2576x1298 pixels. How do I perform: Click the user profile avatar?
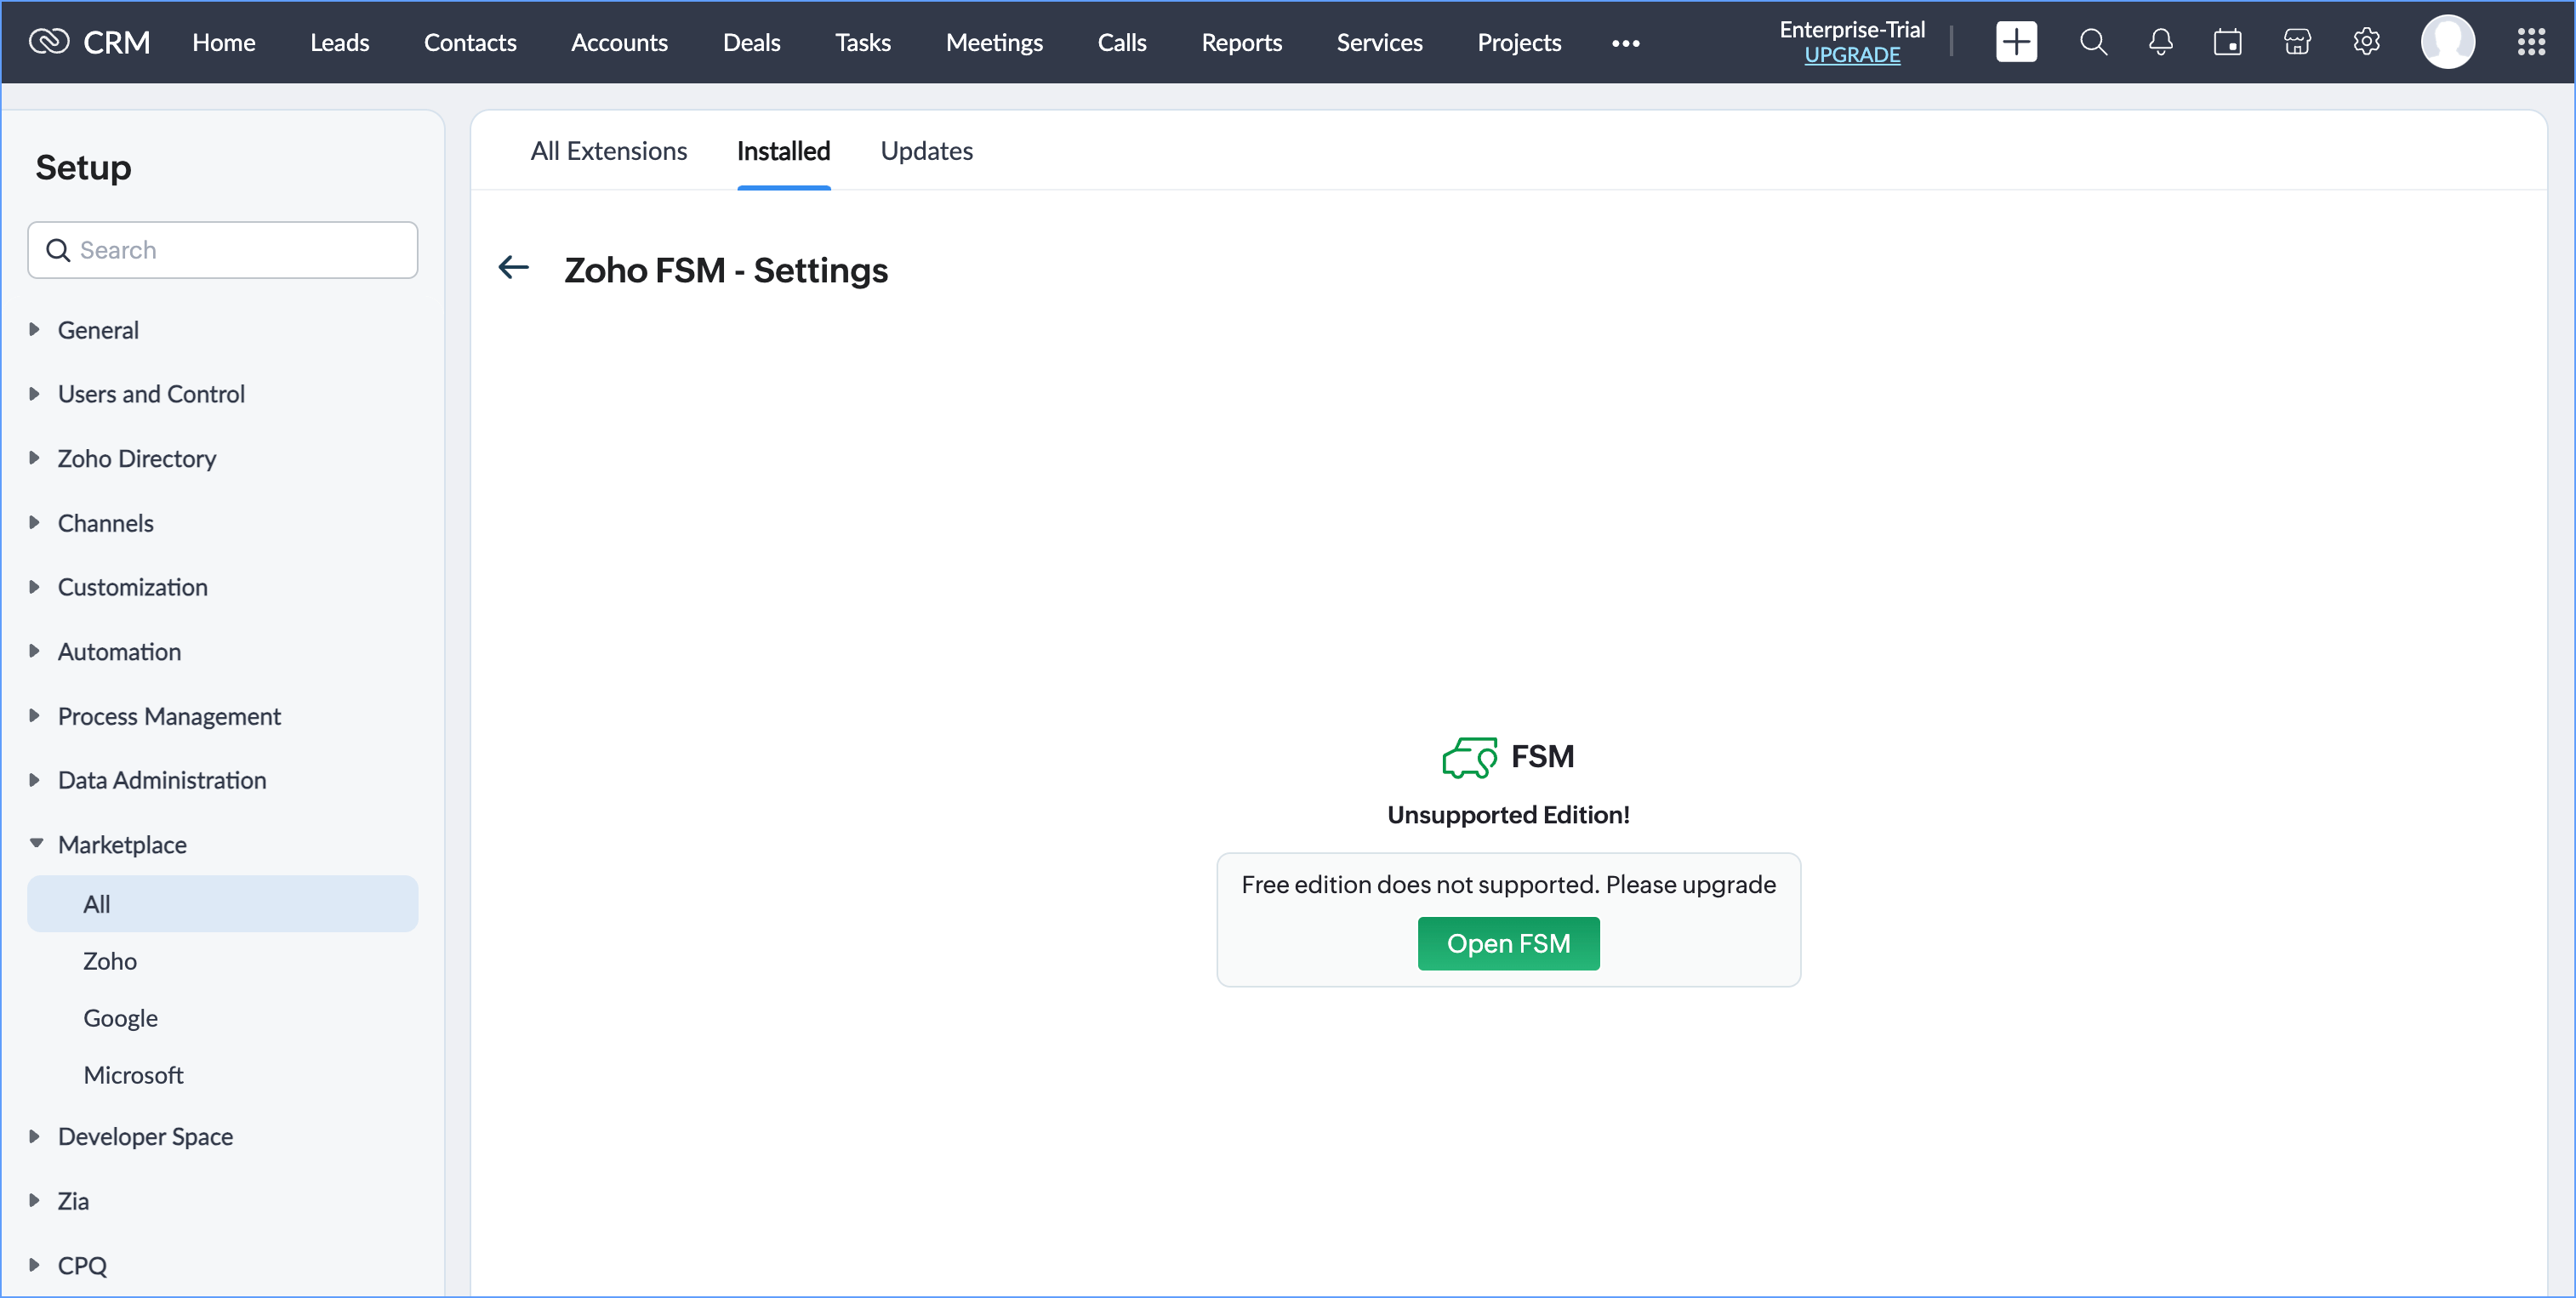point(2447,42)
